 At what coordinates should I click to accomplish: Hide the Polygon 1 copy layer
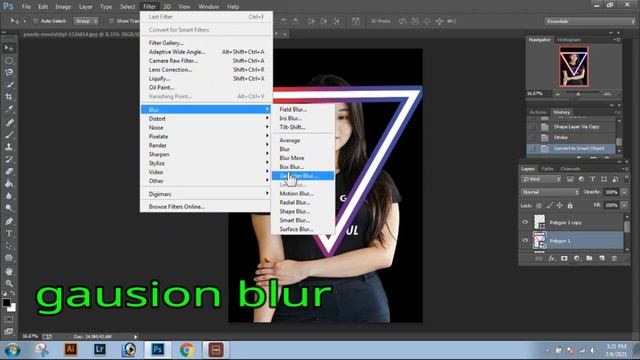525,222
